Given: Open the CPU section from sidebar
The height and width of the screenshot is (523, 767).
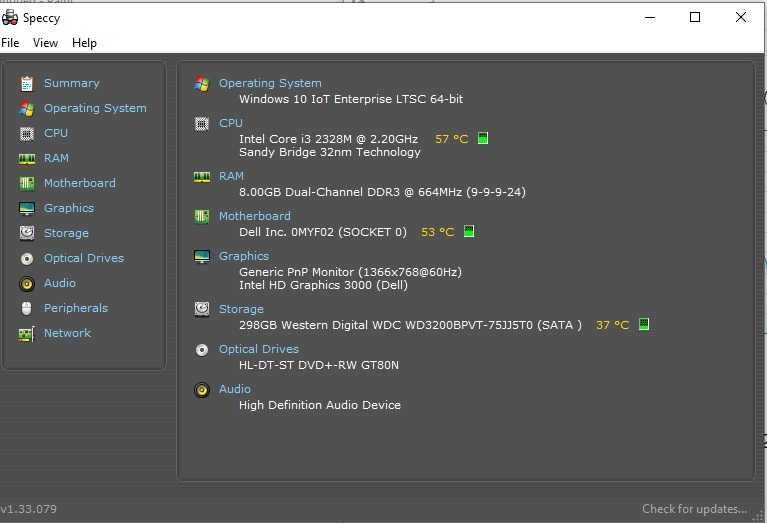Looking at the screenshot, I should click(56, 133).
